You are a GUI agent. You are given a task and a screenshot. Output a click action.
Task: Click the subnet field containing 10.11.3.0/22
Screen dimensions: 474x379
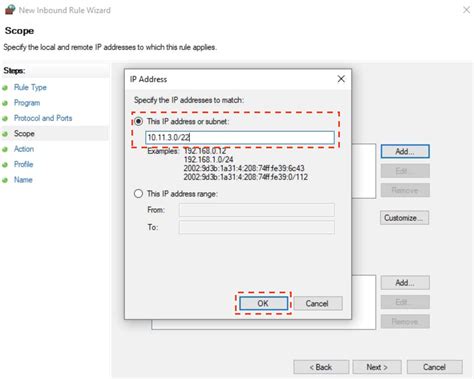pyautogui.click(x=240, y=137)
